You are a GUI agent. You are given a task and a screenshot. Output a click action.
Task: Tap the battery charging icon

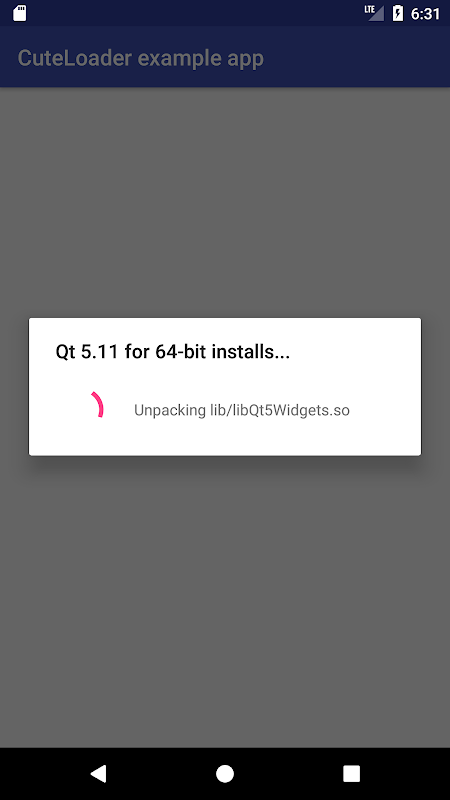[398, 13]
